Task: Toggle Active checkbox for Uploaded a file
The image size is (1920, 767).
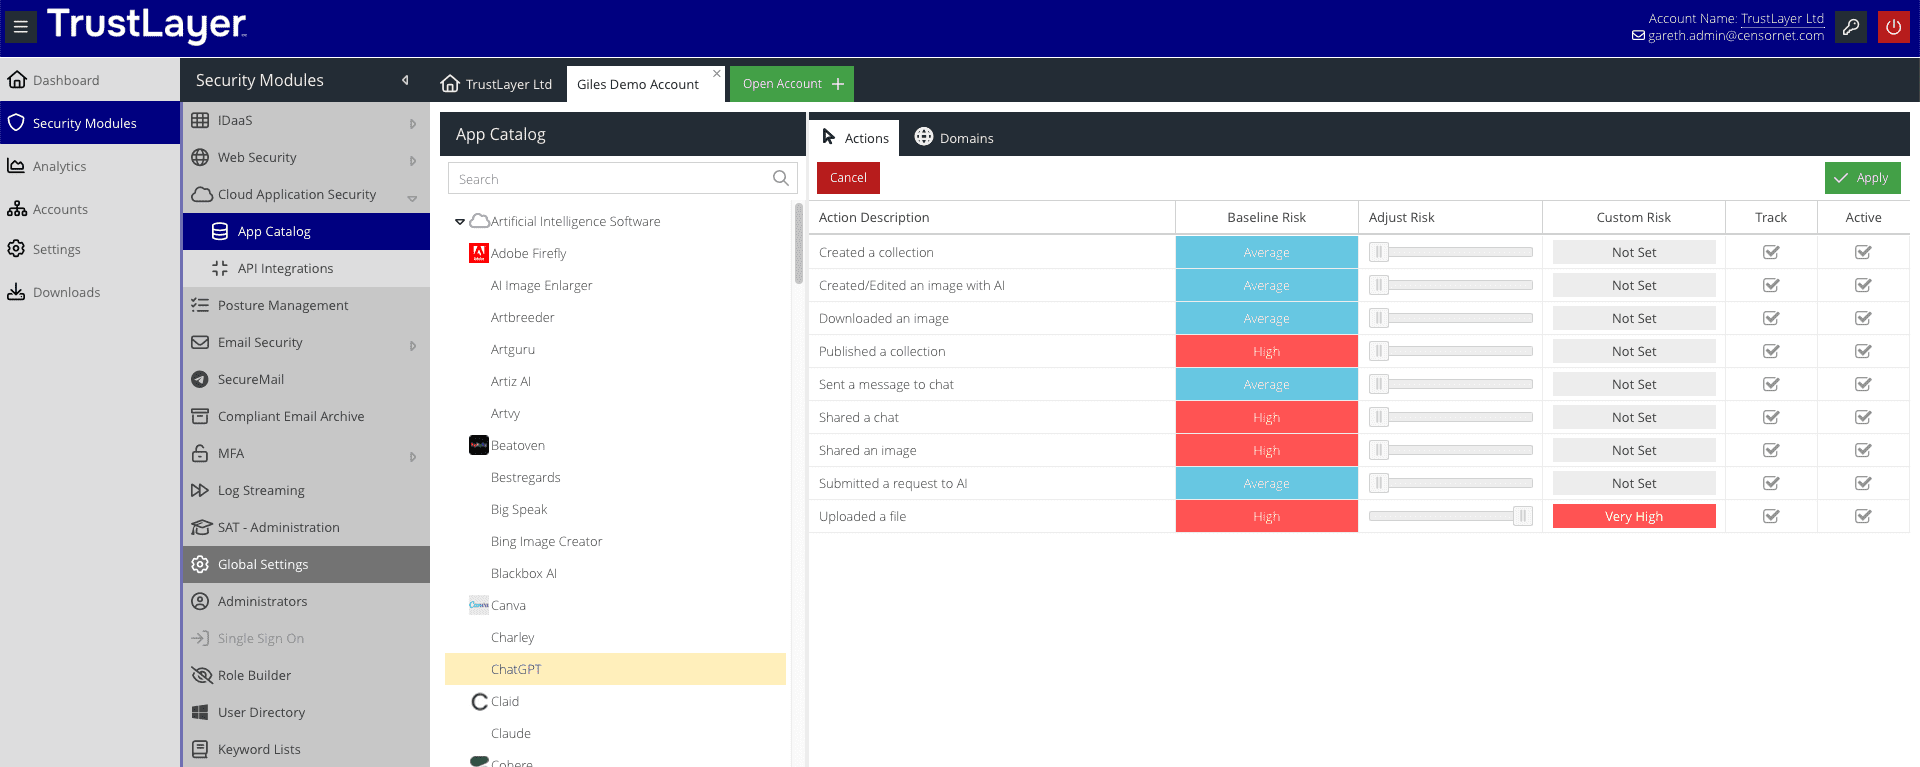Action: coord(1863,516)
